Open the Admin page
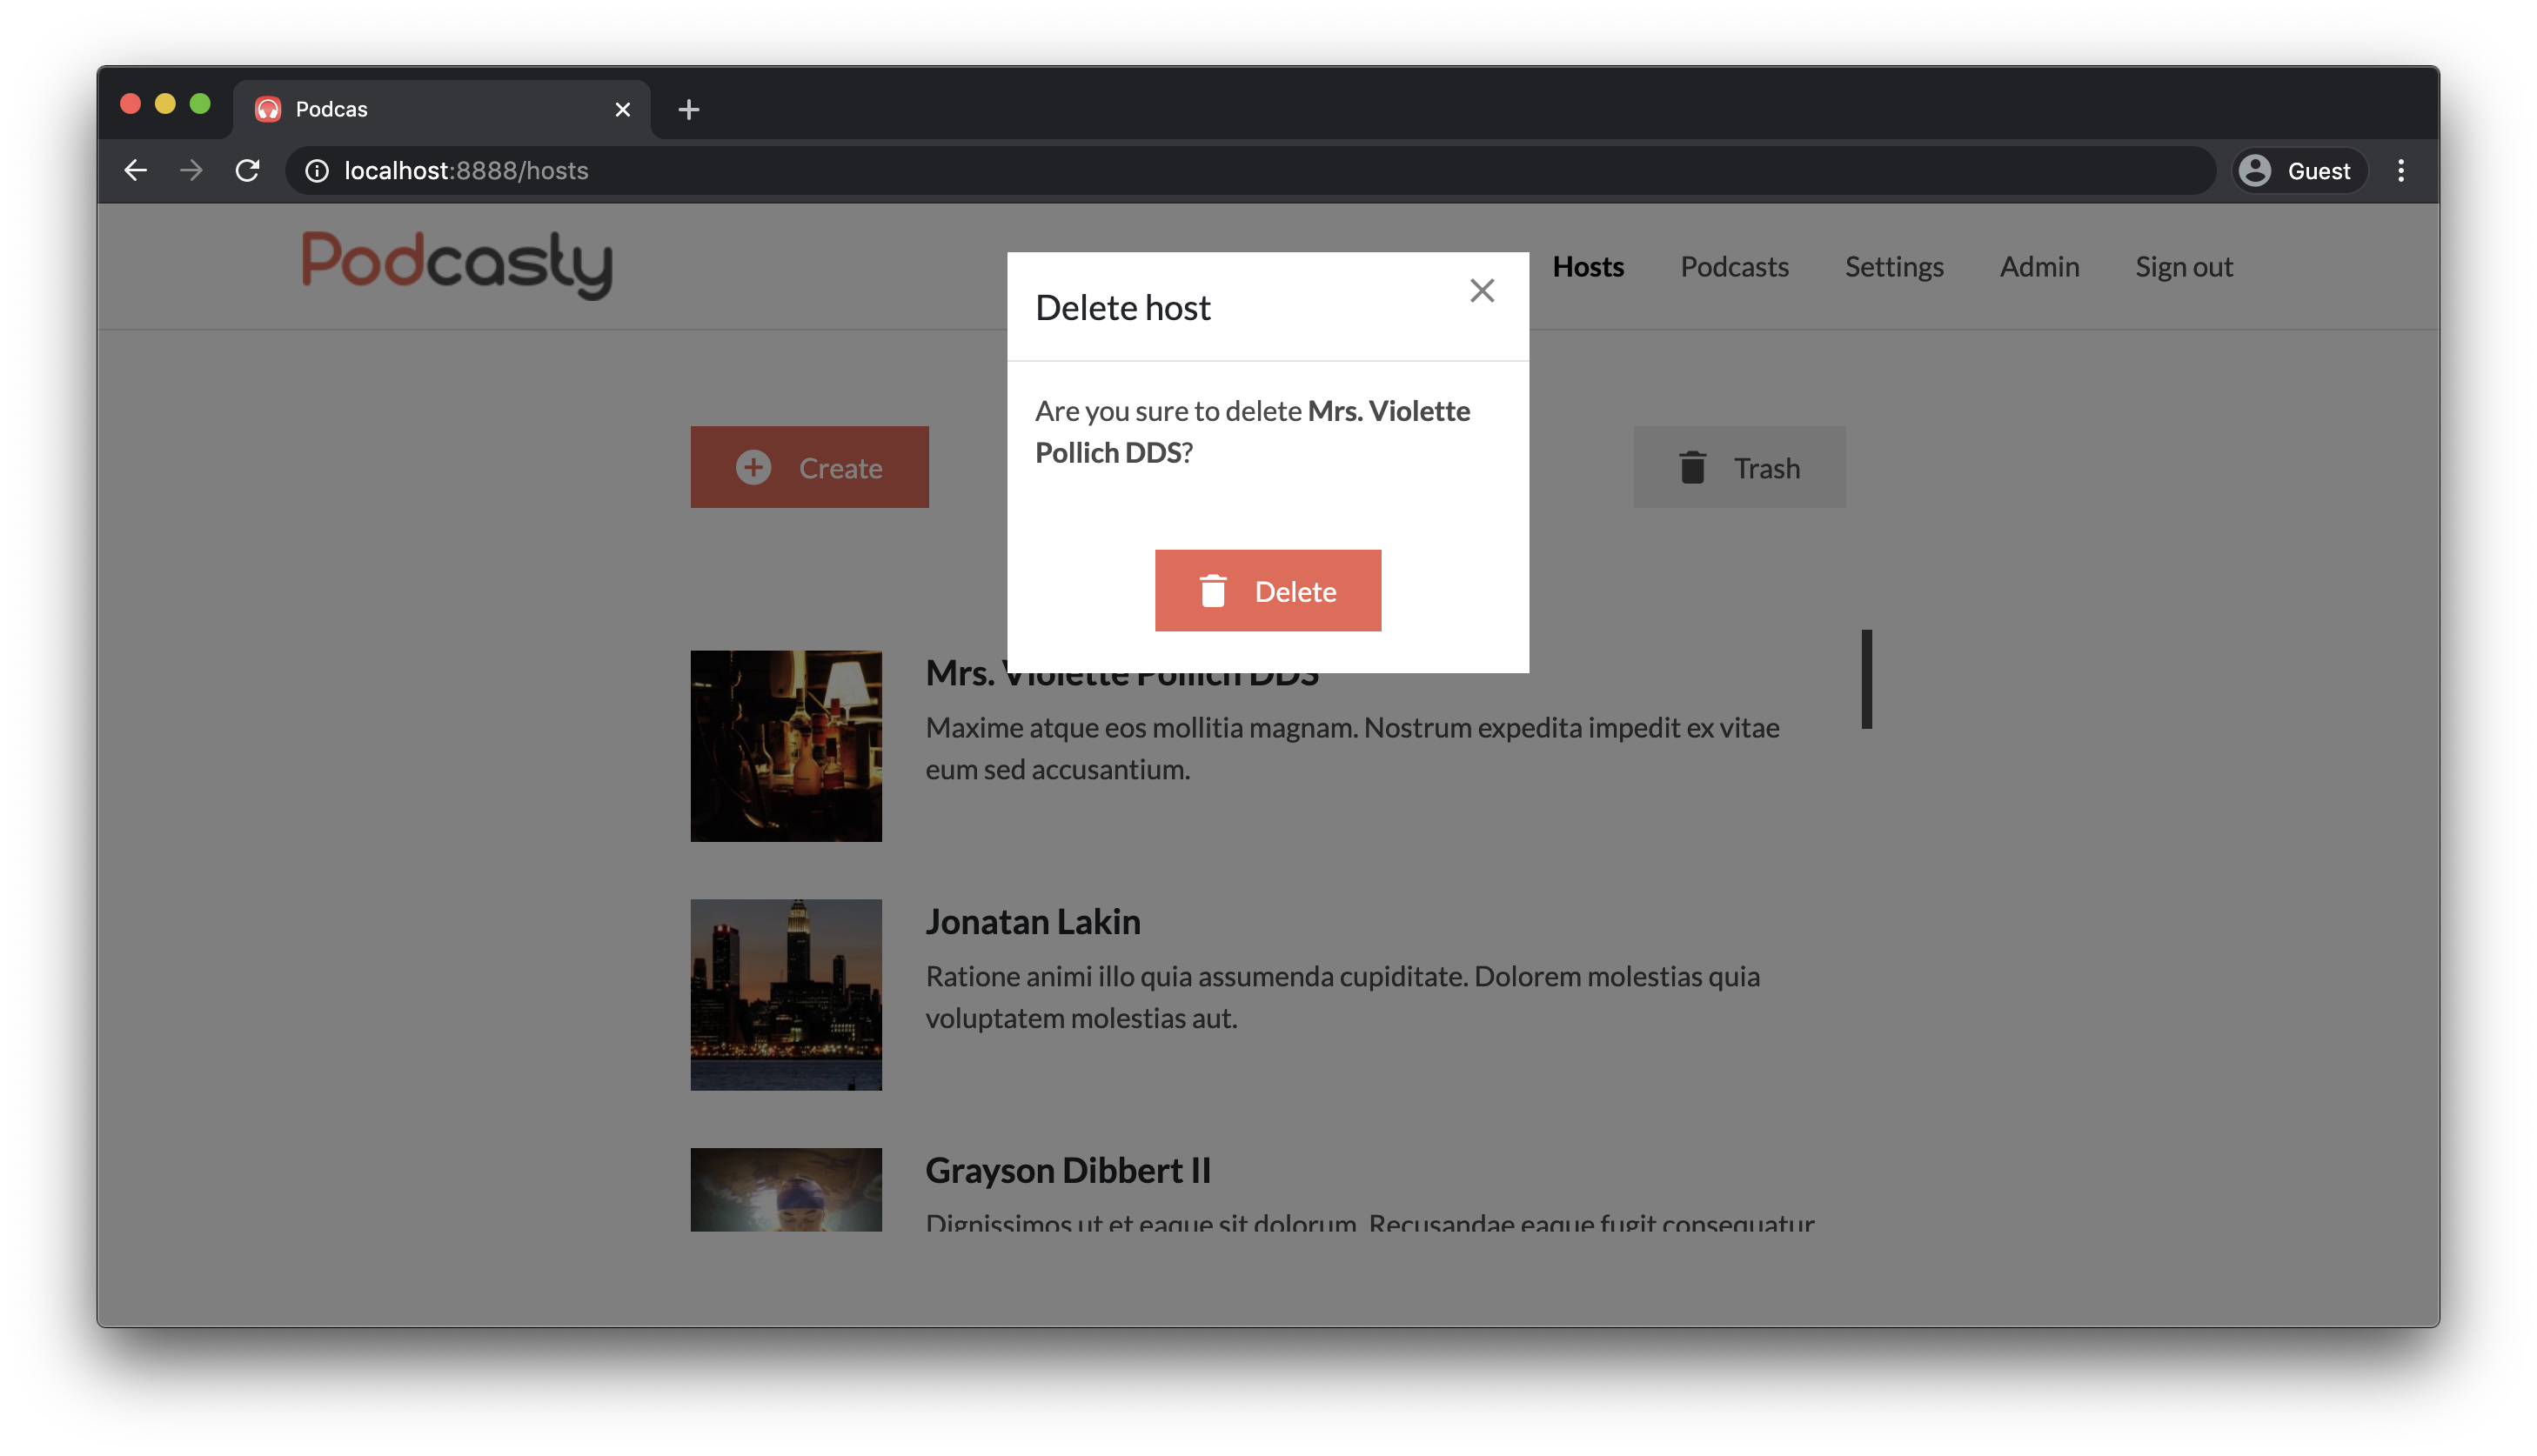 pos(2038,267)
